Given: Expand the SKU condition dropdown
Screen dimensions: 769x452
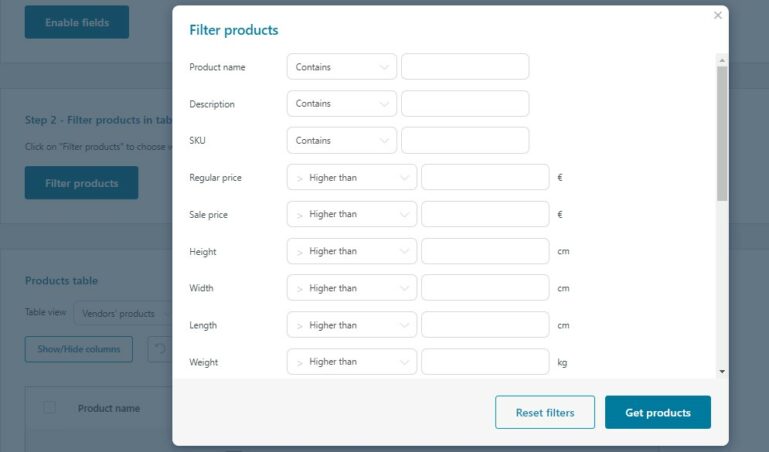Looking at the screenshot, I should pyautogui.click(x=341, y=141).
